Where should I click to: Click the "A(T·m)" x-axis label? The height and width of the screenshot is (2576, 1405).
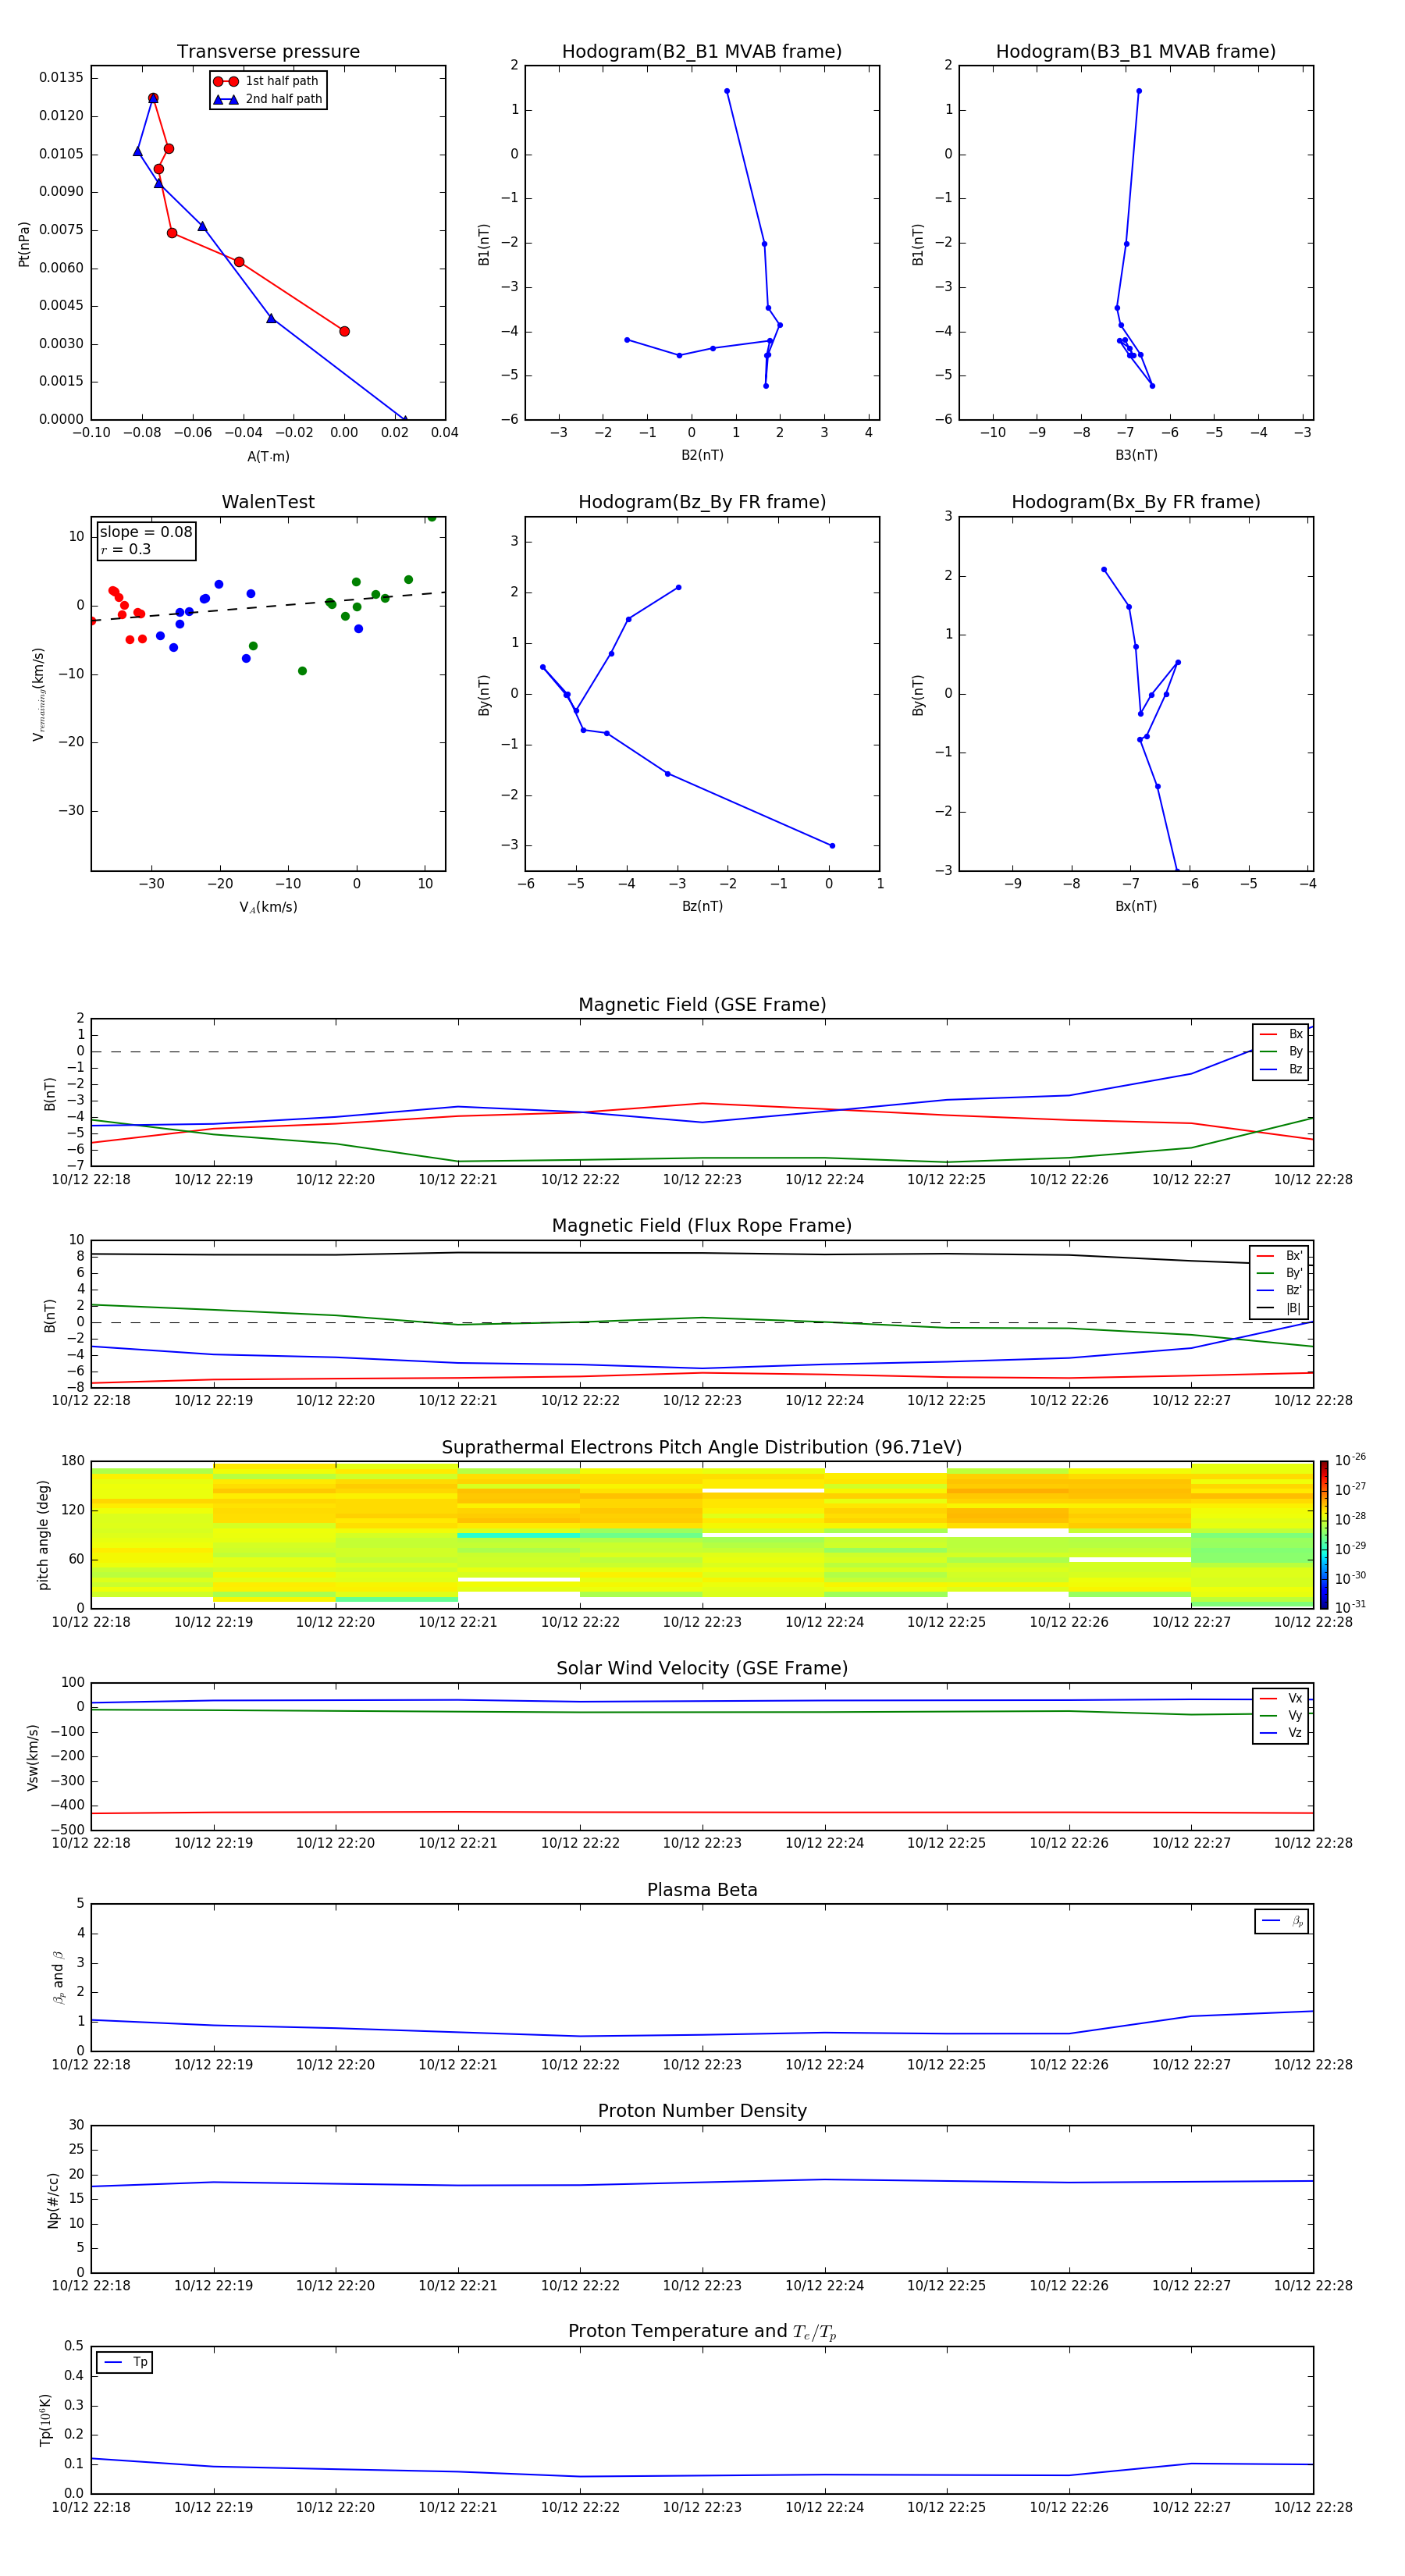268,456
